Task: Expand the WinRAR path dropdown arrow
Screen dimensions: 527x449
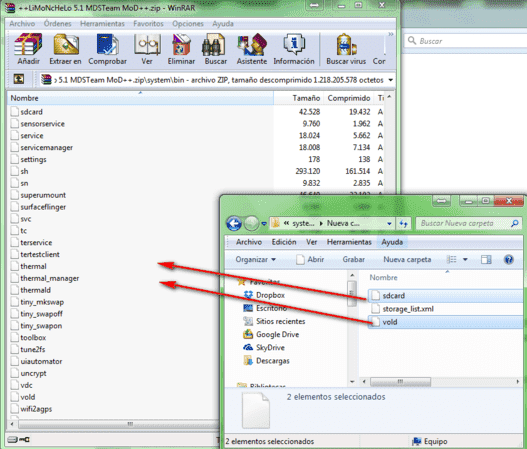Action: point(391,80)
